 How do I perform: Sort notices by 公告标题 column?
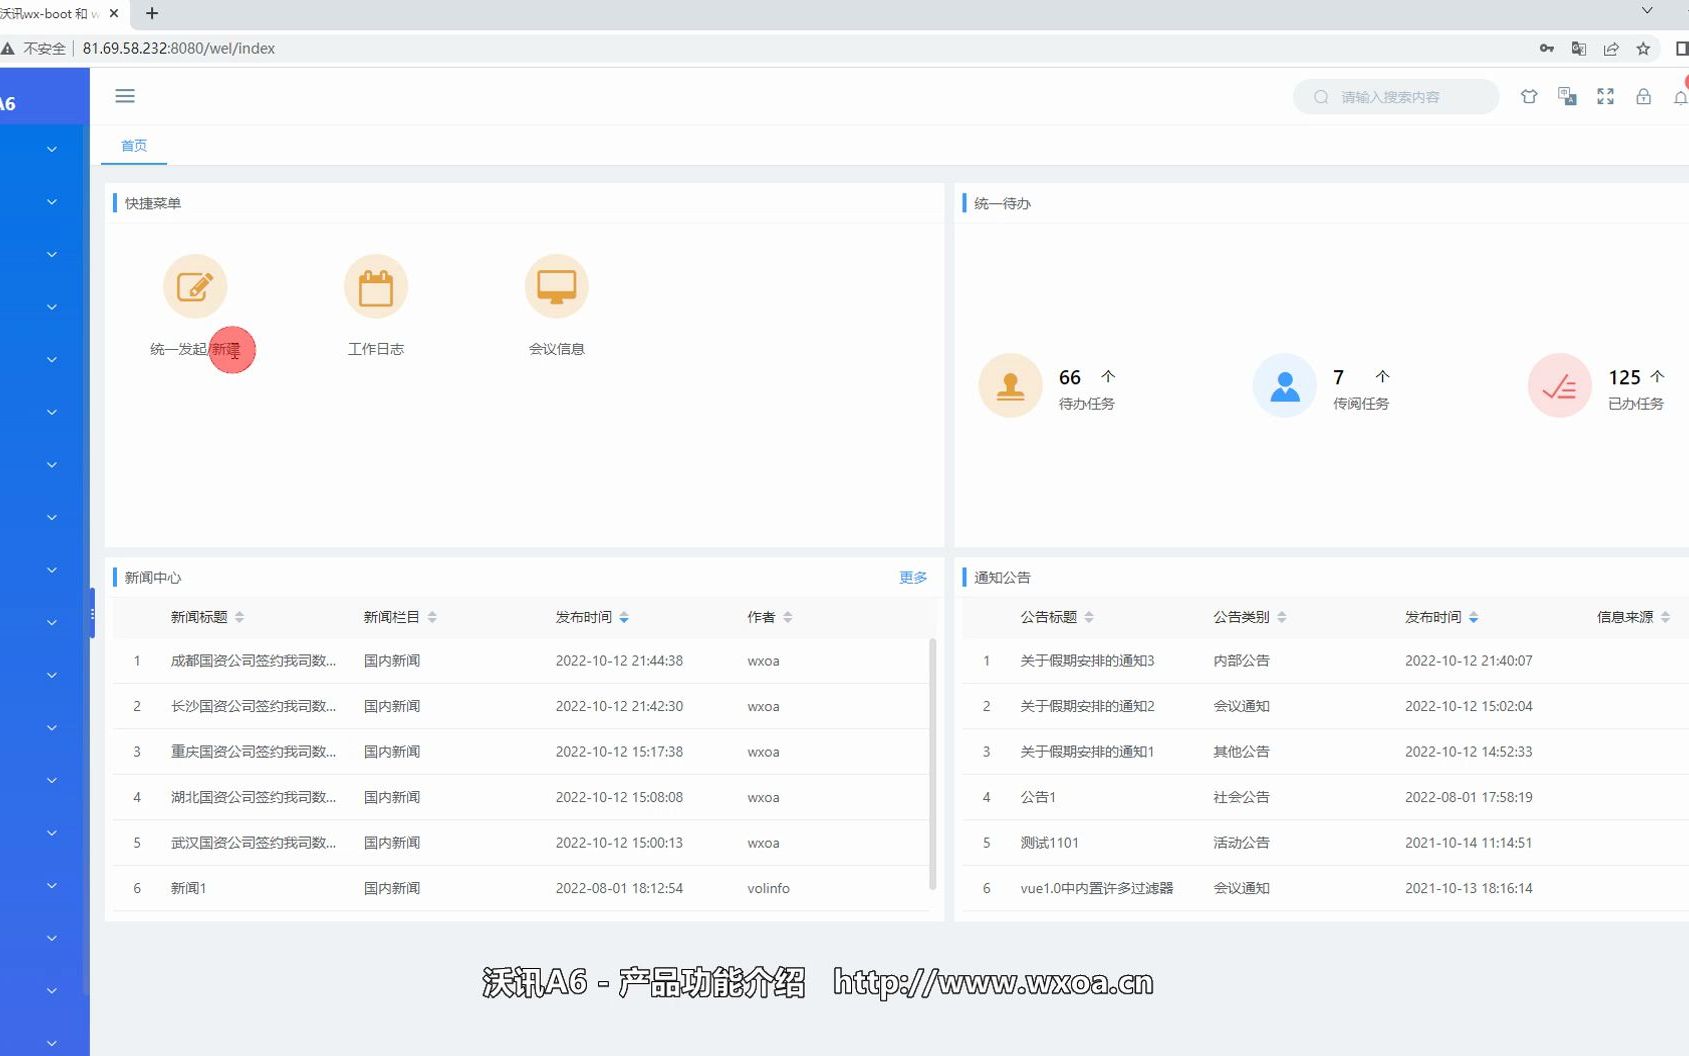pos(1089,617)
